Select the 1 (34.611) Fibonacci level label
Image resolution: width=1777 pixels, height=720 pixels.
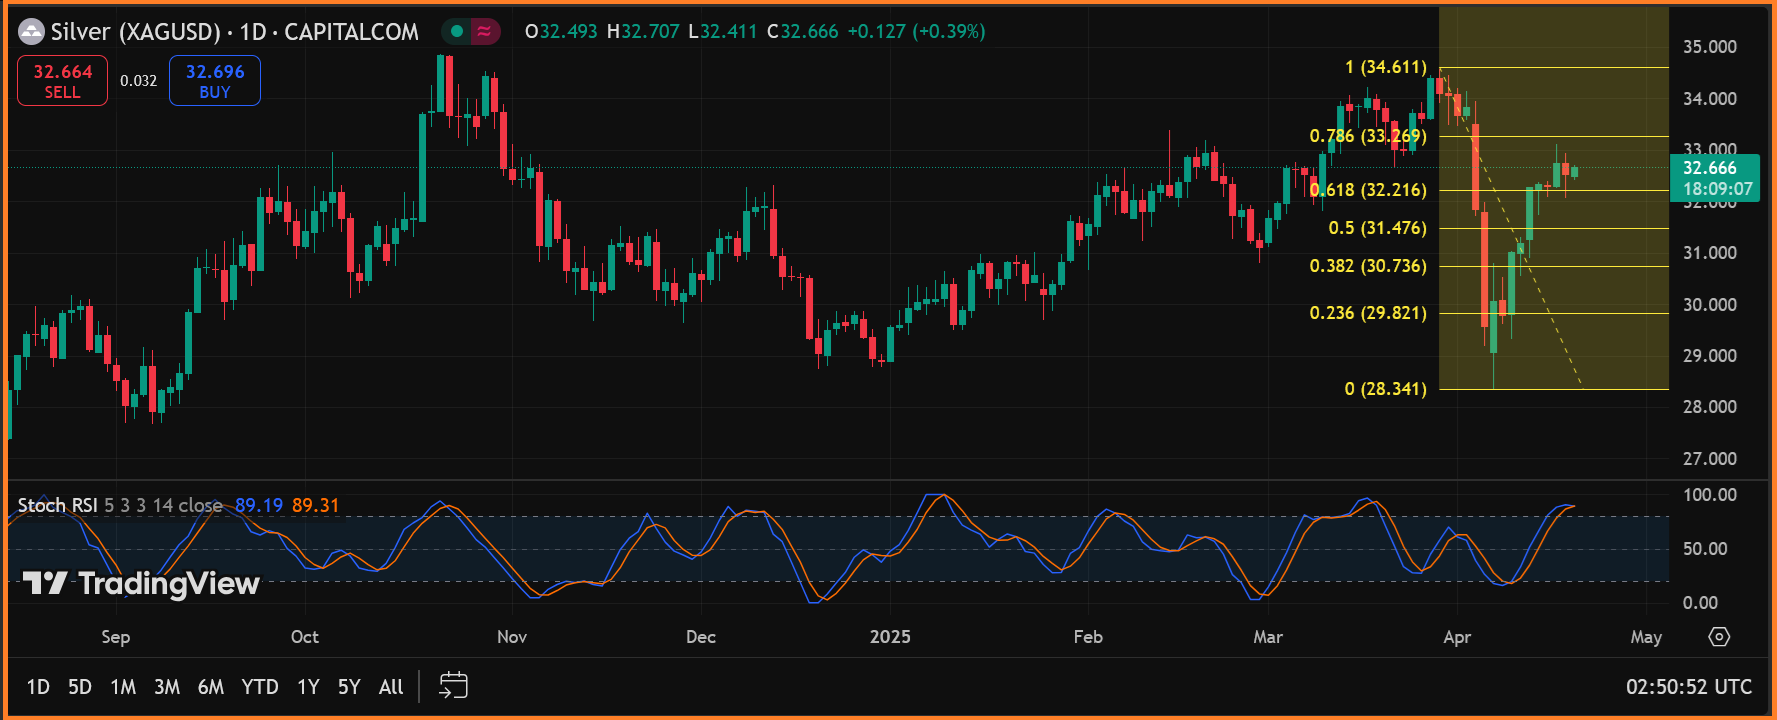(1385, 67)
